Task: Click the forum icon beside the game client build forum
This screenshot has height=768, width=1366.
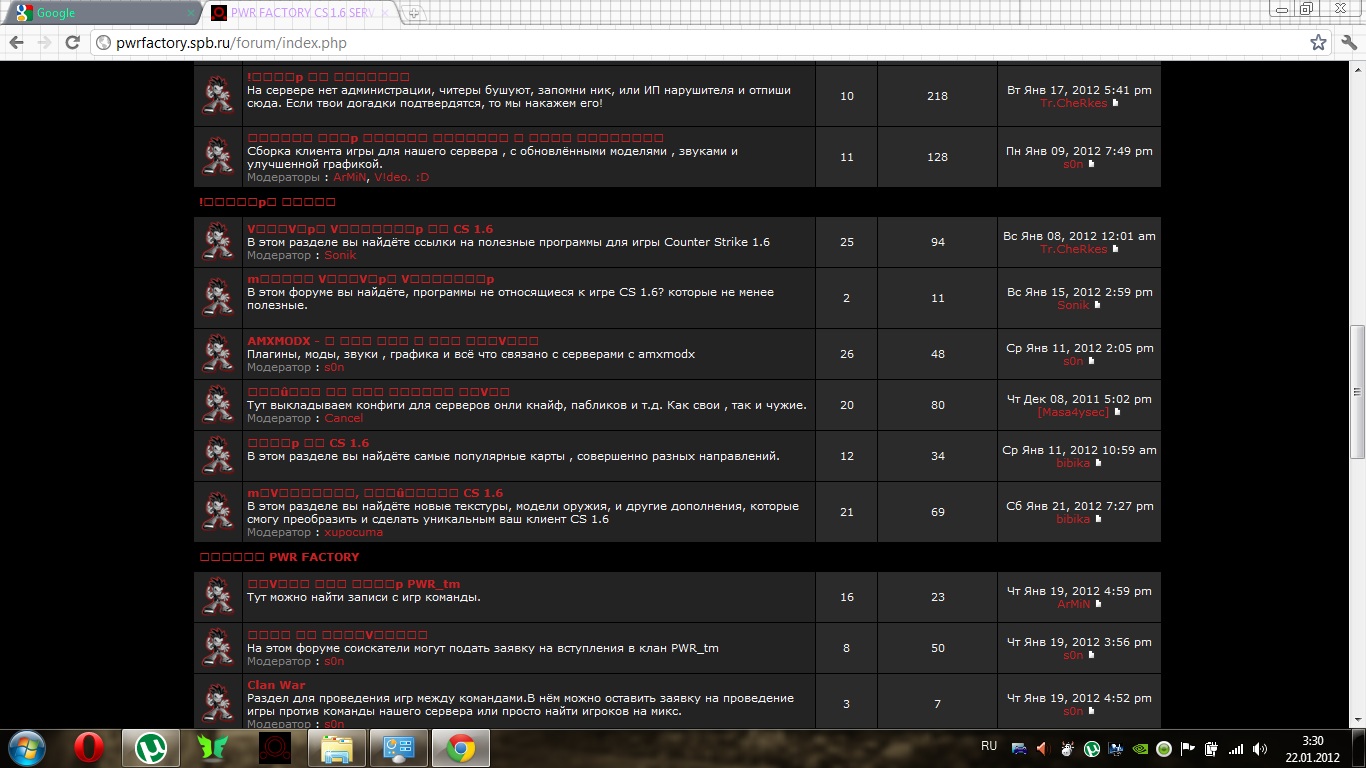Action: click(218, 157)
